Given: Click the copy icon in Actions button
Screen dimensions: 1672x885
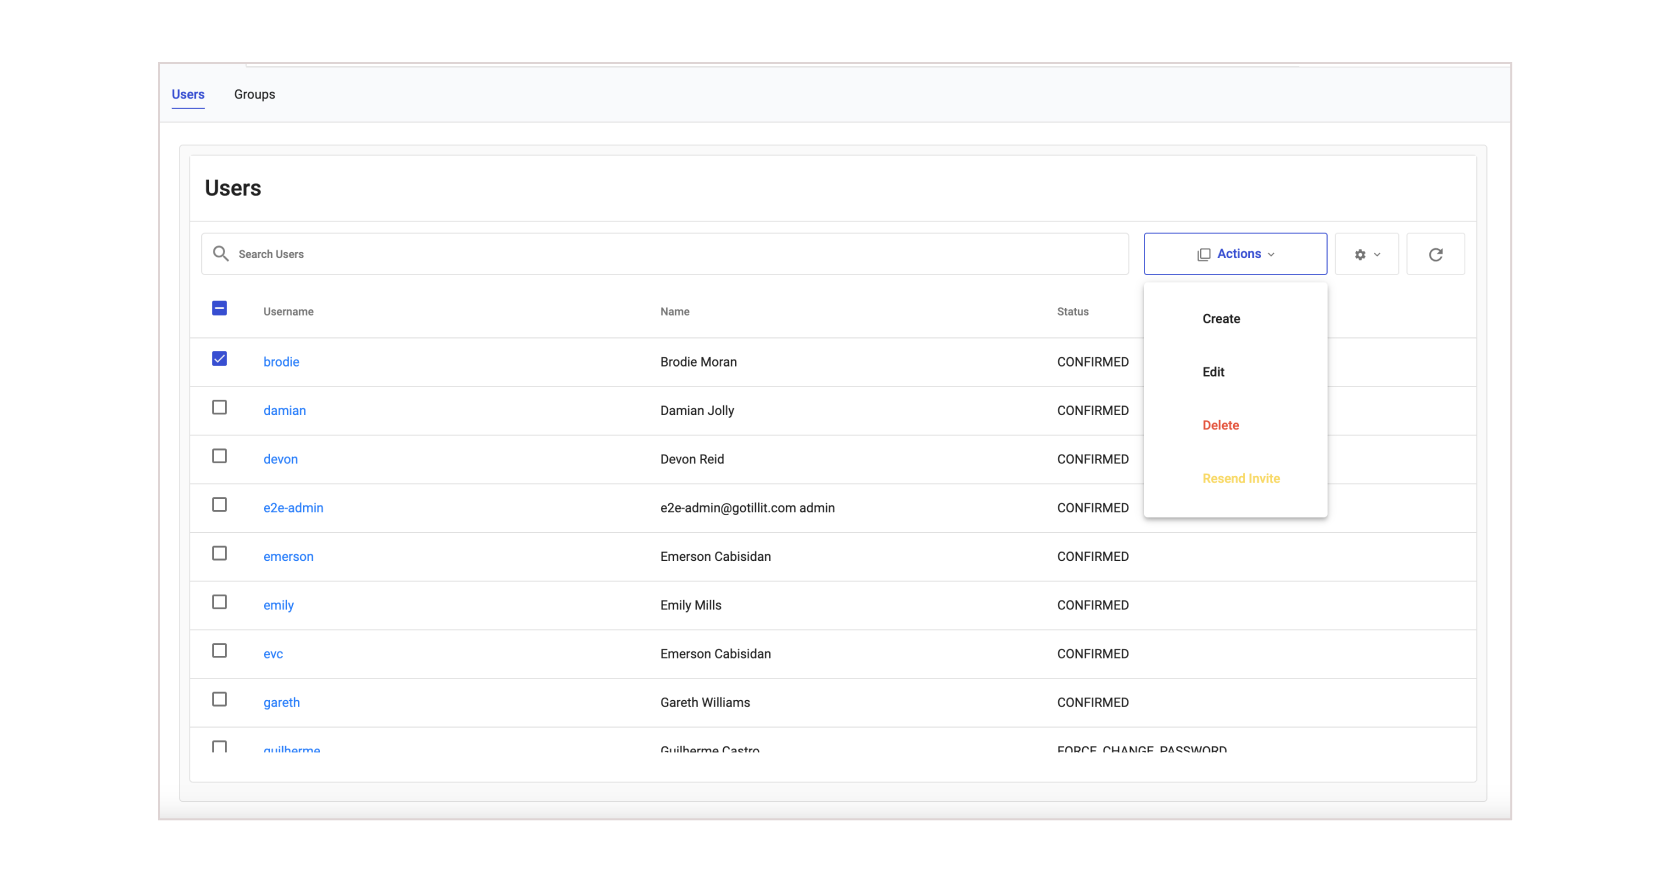Looking at the screenshot, I should coord(1204,255).
